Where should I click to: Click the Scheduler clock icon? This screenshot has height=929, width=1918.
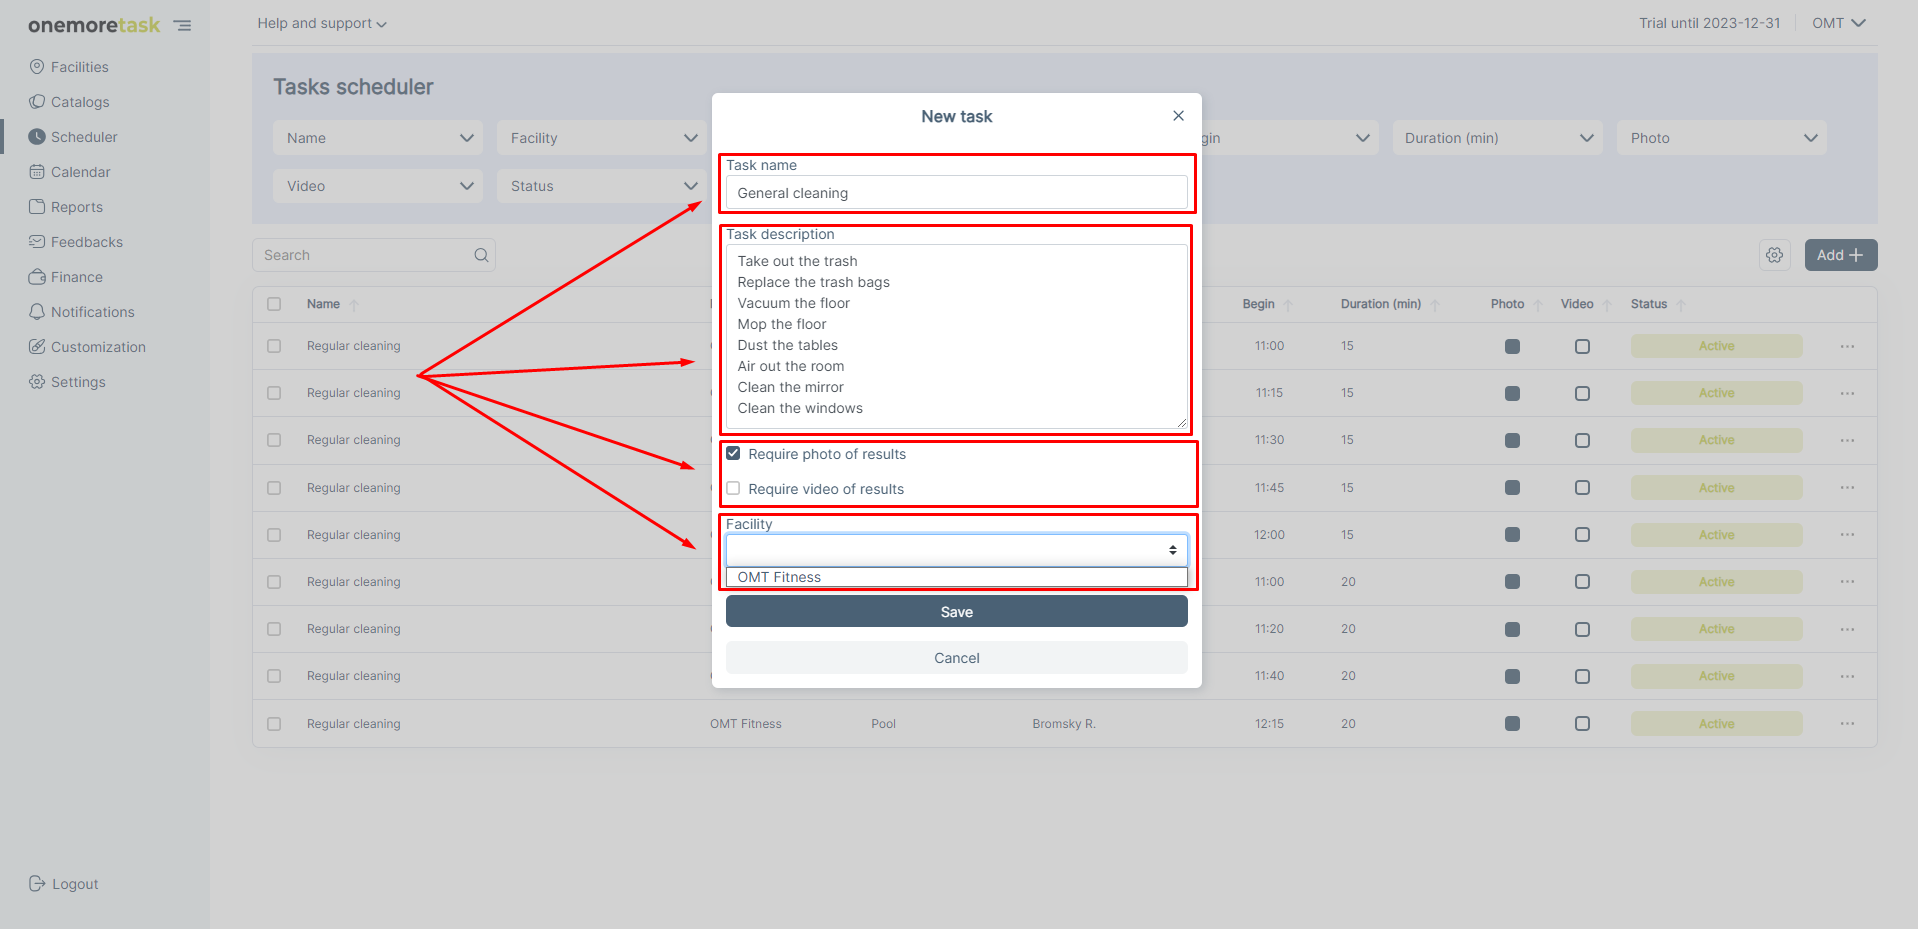[x=37, y=137]
